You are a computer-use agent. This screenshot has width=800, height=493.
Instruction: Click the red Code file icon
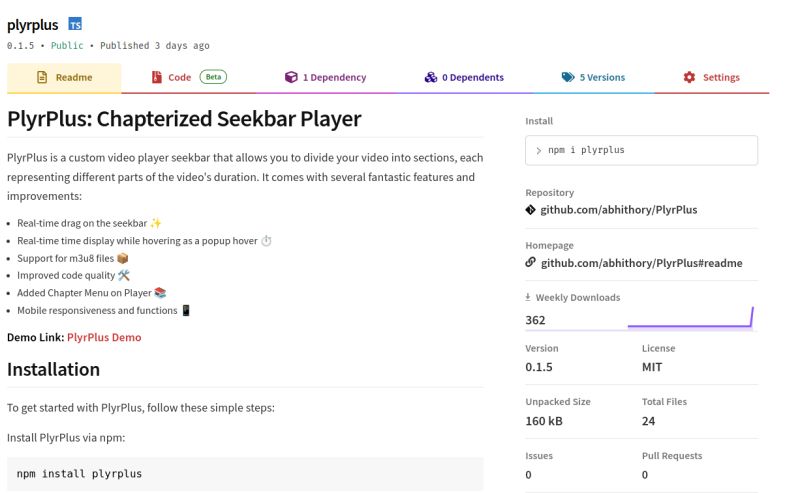click(x=157, y=77)
